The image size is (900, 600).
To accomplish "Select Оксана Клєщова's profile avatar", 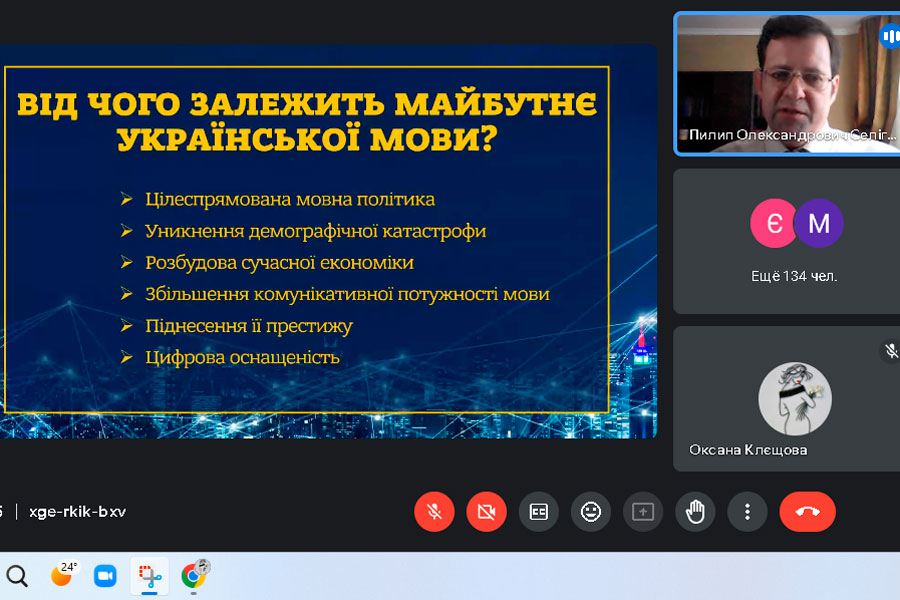I will [x=795, y=398].
